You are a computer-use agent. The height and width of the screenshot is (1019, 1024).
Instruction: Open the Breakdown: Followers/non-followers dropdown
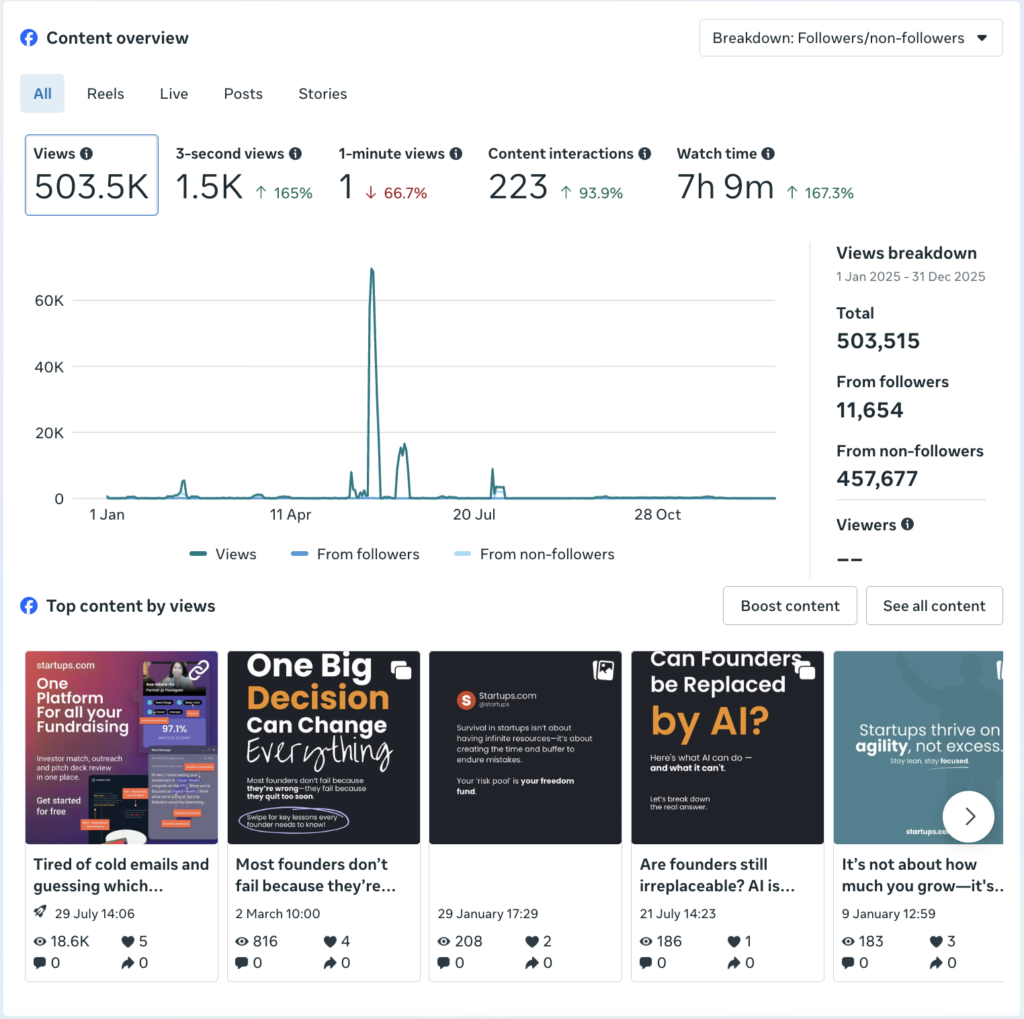pos(850,37)
